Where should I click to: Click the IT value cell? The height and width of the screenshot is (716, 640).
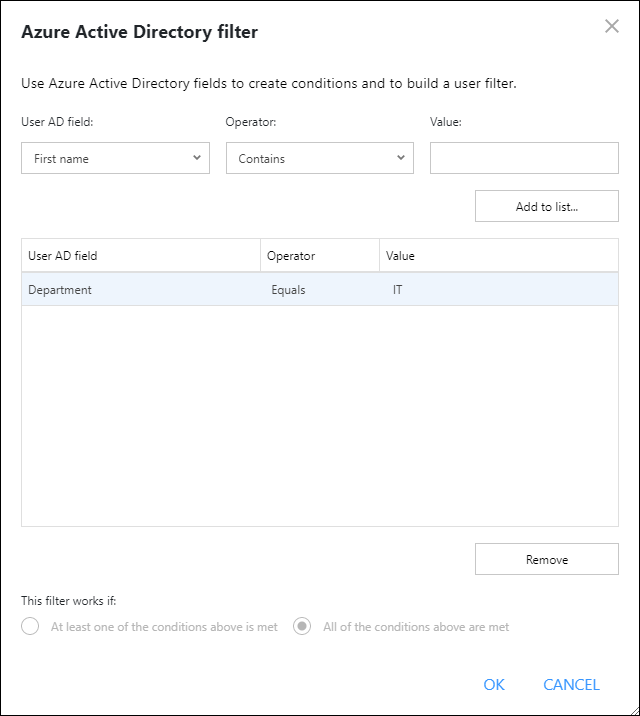(398, 290)
